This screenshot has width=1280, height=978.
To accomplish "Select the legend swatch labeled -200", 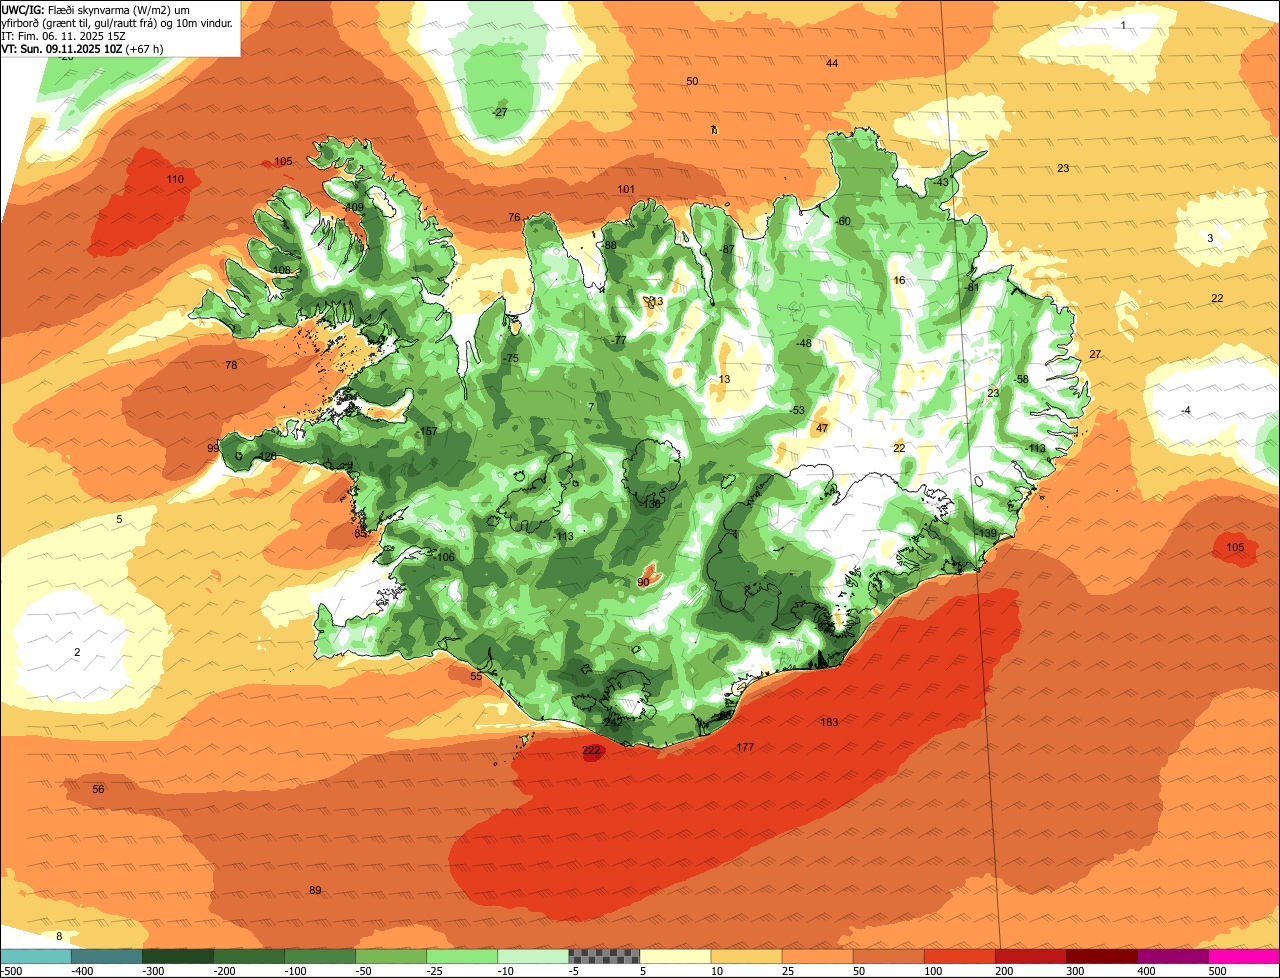I will pyautogui.click(x=248, y=956).
